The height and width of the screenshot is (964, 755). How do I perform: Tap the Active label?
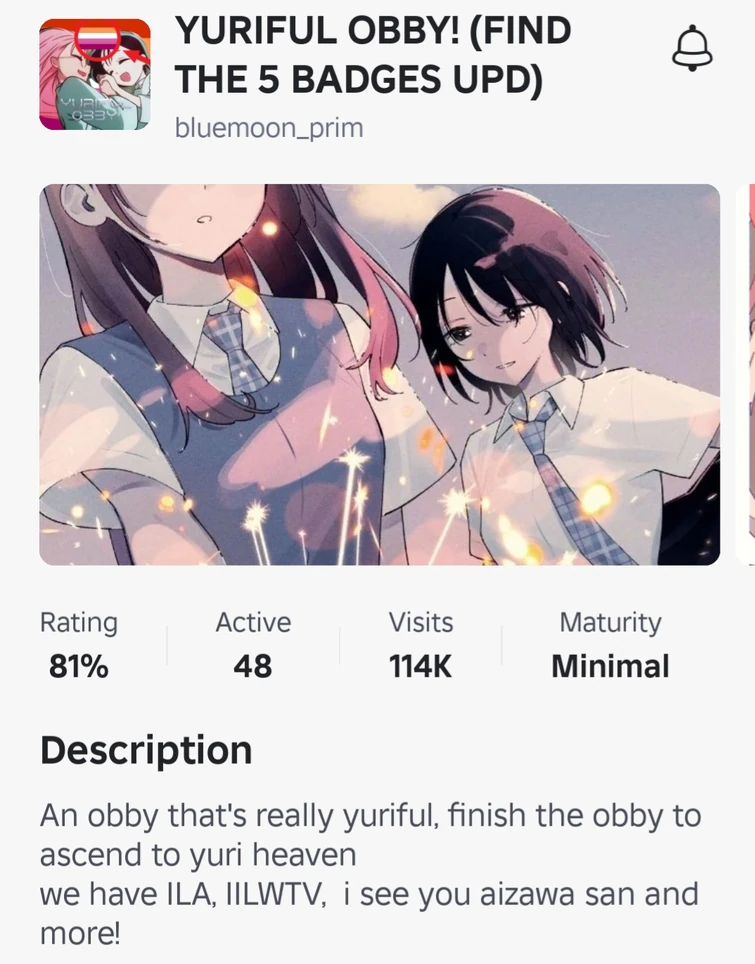pyautogui.click(x=253, y=622)
